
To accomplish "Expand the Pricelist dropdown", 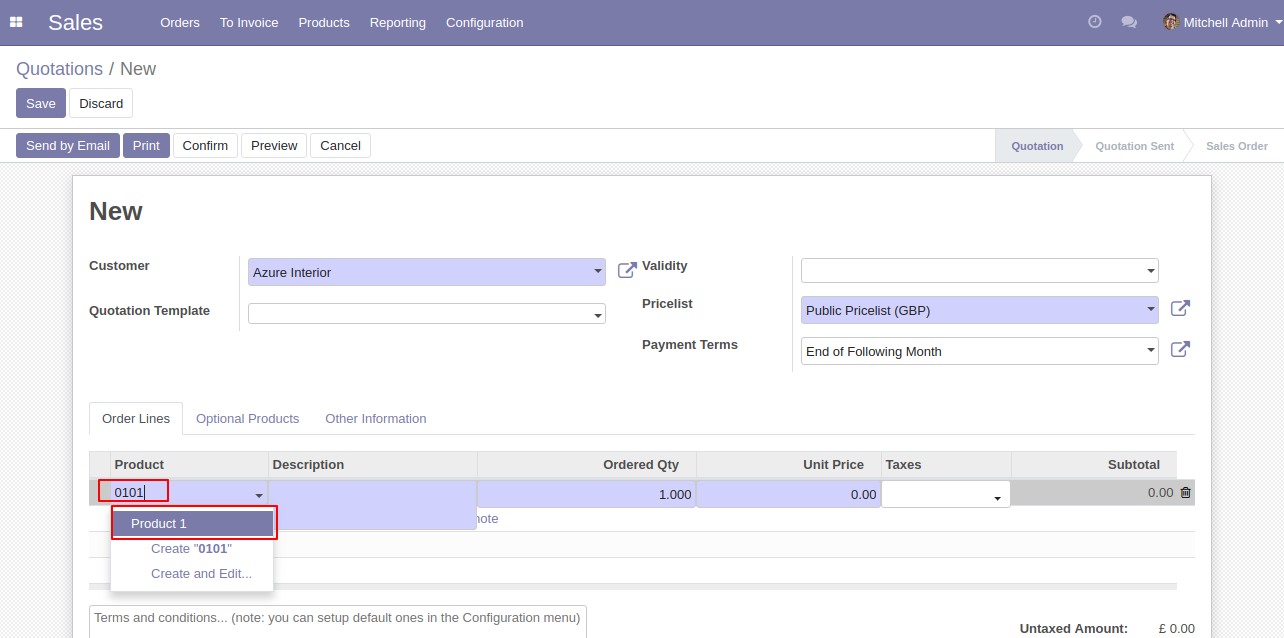I will tap(1151, 310).
